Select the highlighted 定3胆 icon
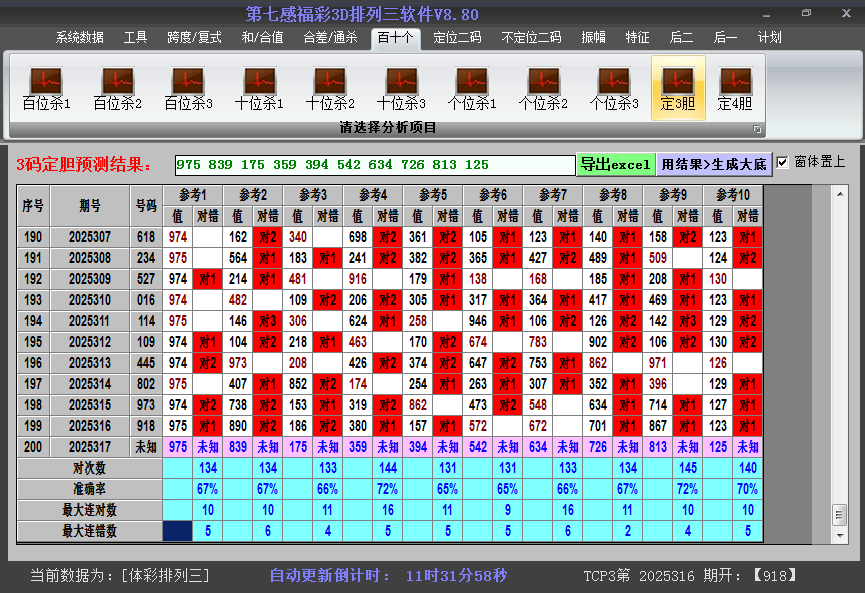The height and width of the screenshot is (593, 865). [678, 88]
